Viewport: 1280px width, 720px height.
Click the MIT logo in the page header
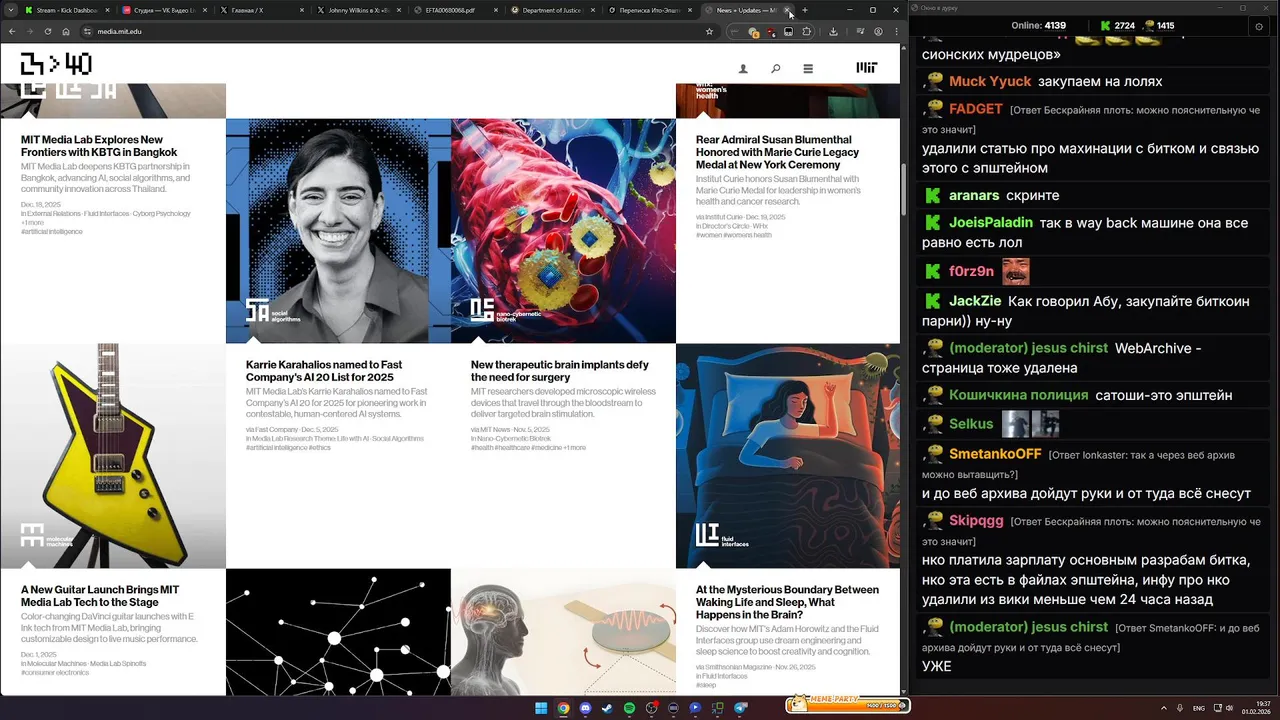point(867,68)
